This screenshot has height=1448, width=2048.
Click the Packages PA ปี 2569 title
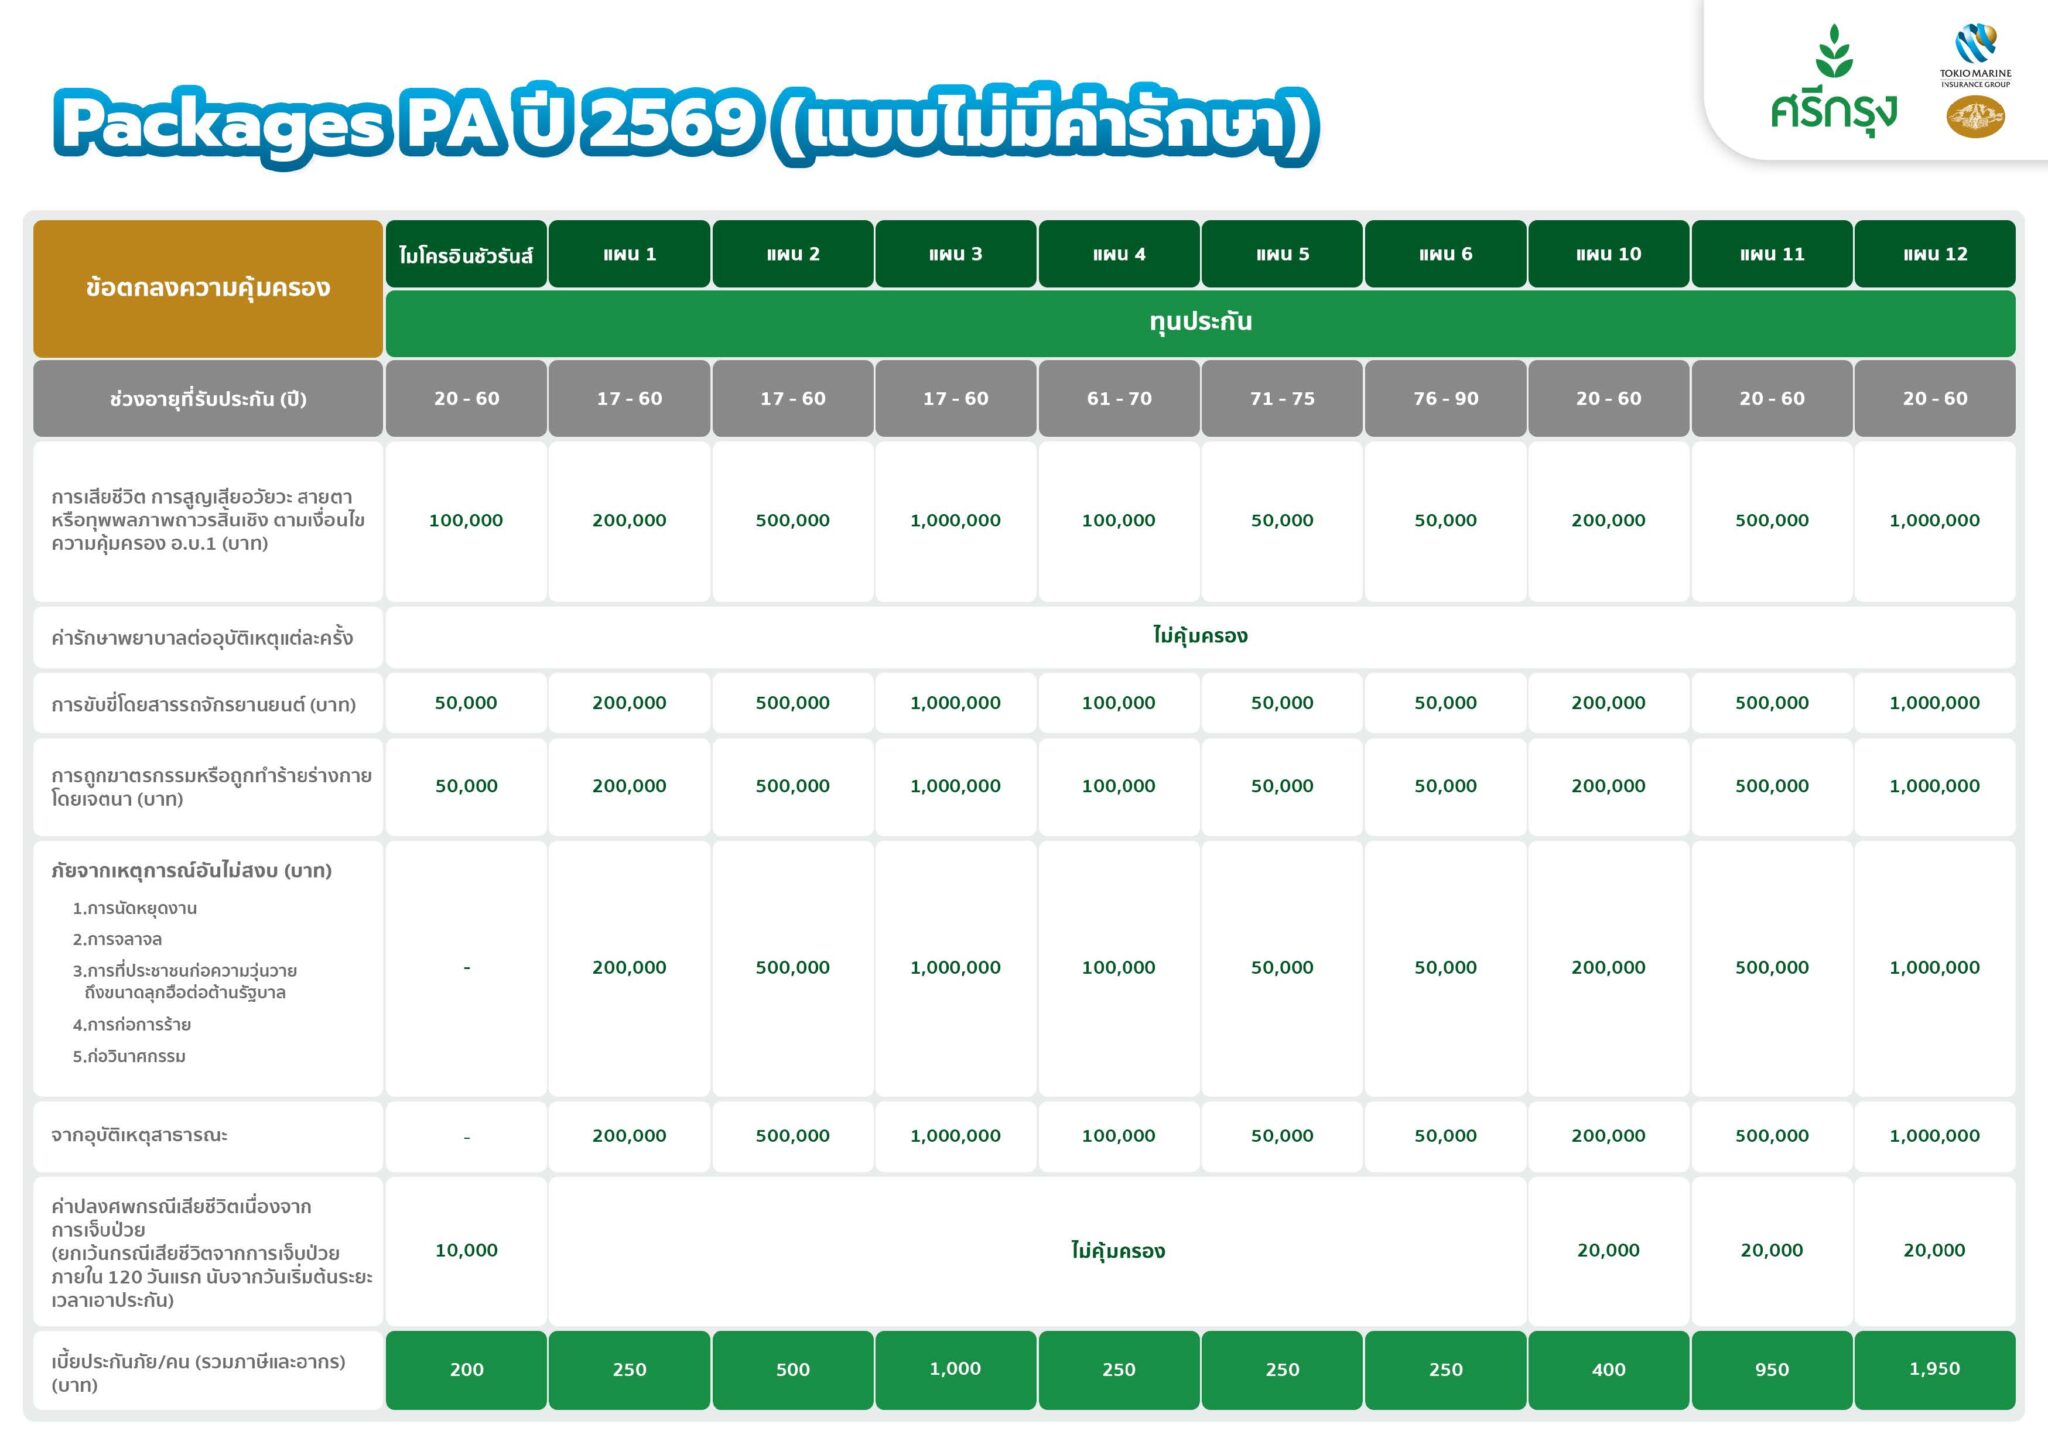point(686,125)
